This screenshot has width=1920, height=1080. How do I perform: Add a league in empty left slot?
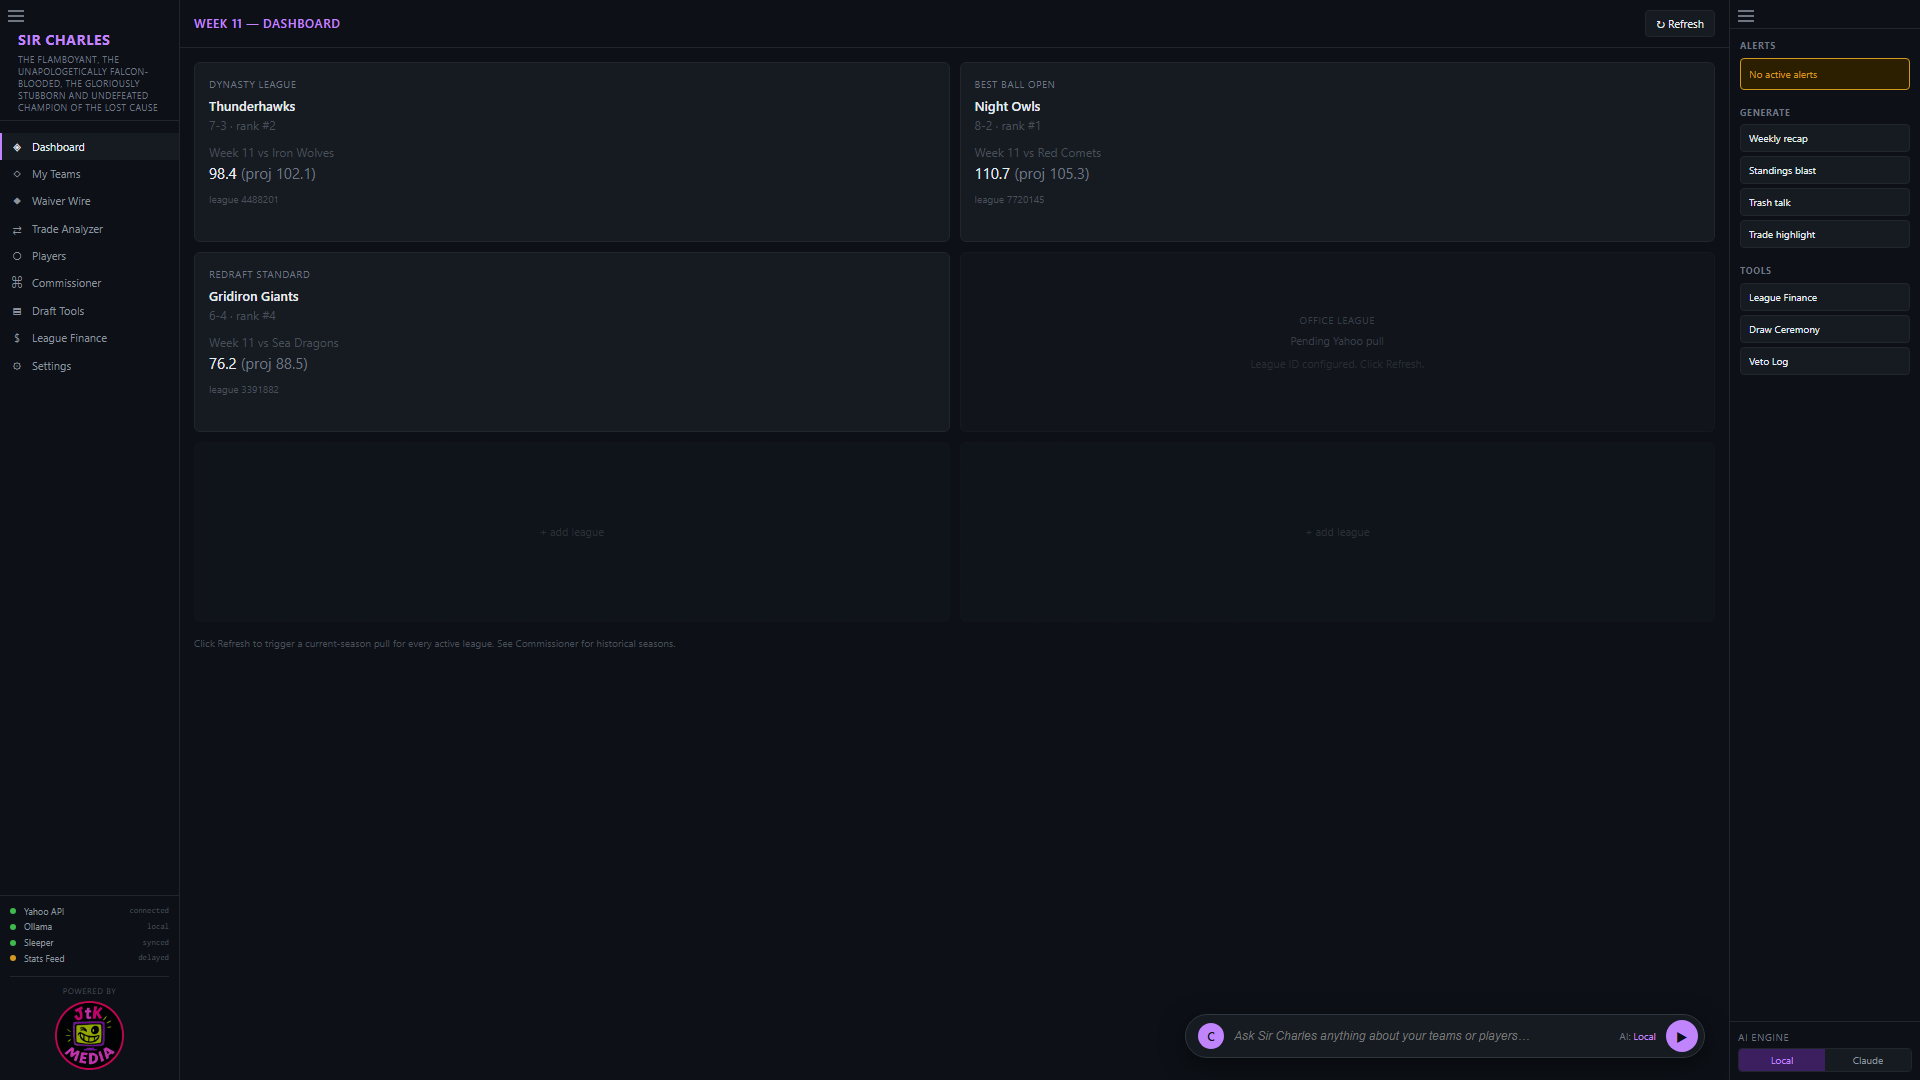(572, 532)
